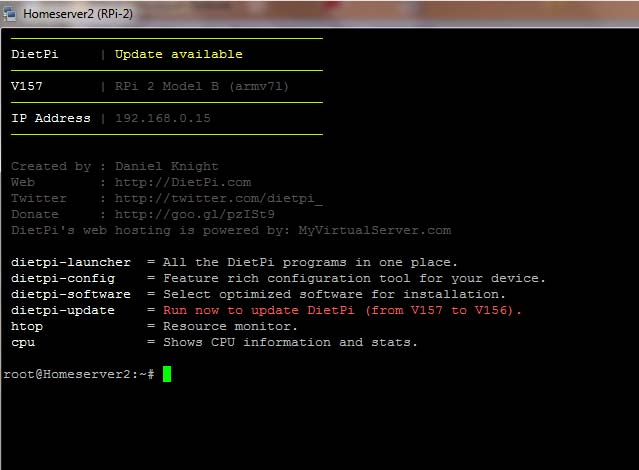Click the goo.gl/pzISt9 donate address
Screen dimensions: 639x470
pyautogui.click(x=195, y=214)
